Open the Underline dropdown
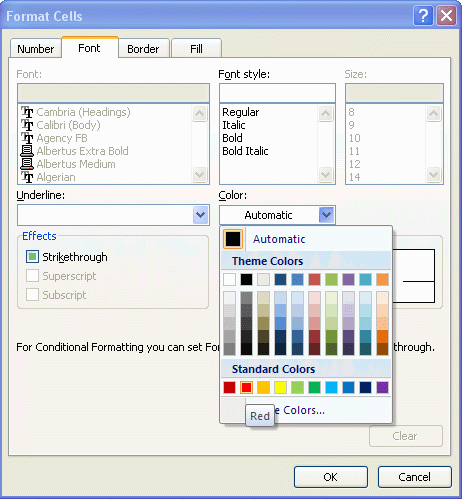Viewport: 462px width, 500px height. click(113, 215)
